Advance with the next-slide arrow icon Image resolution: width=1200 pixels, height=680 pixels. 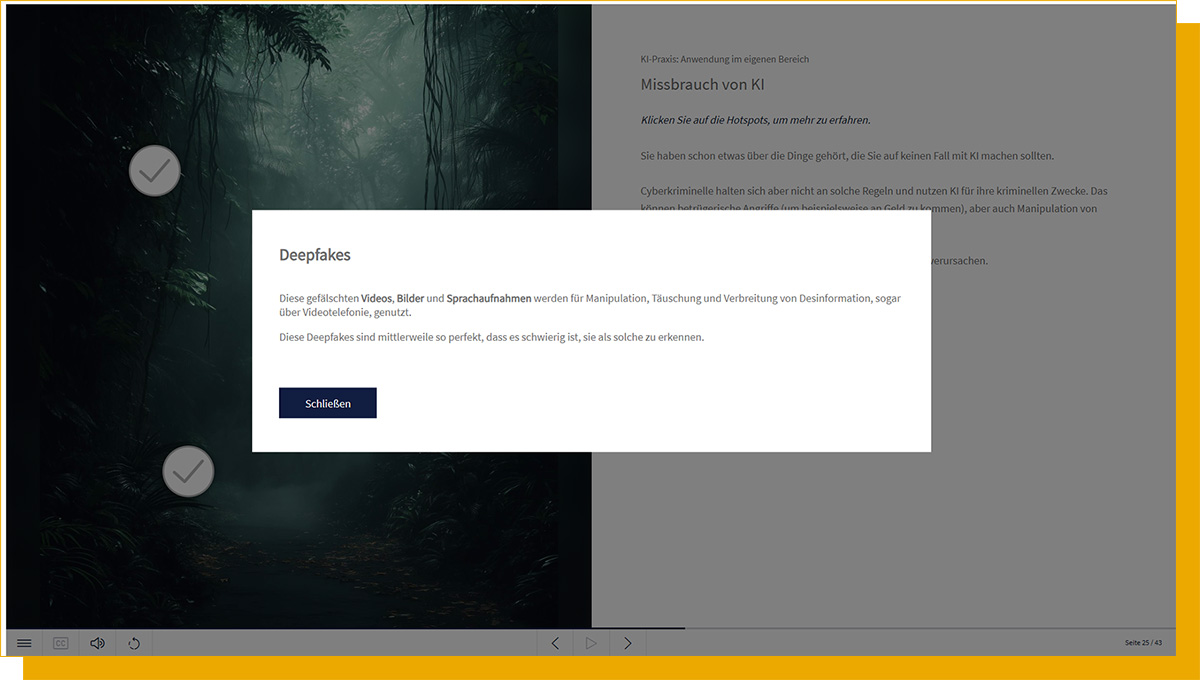coord(627,643)
